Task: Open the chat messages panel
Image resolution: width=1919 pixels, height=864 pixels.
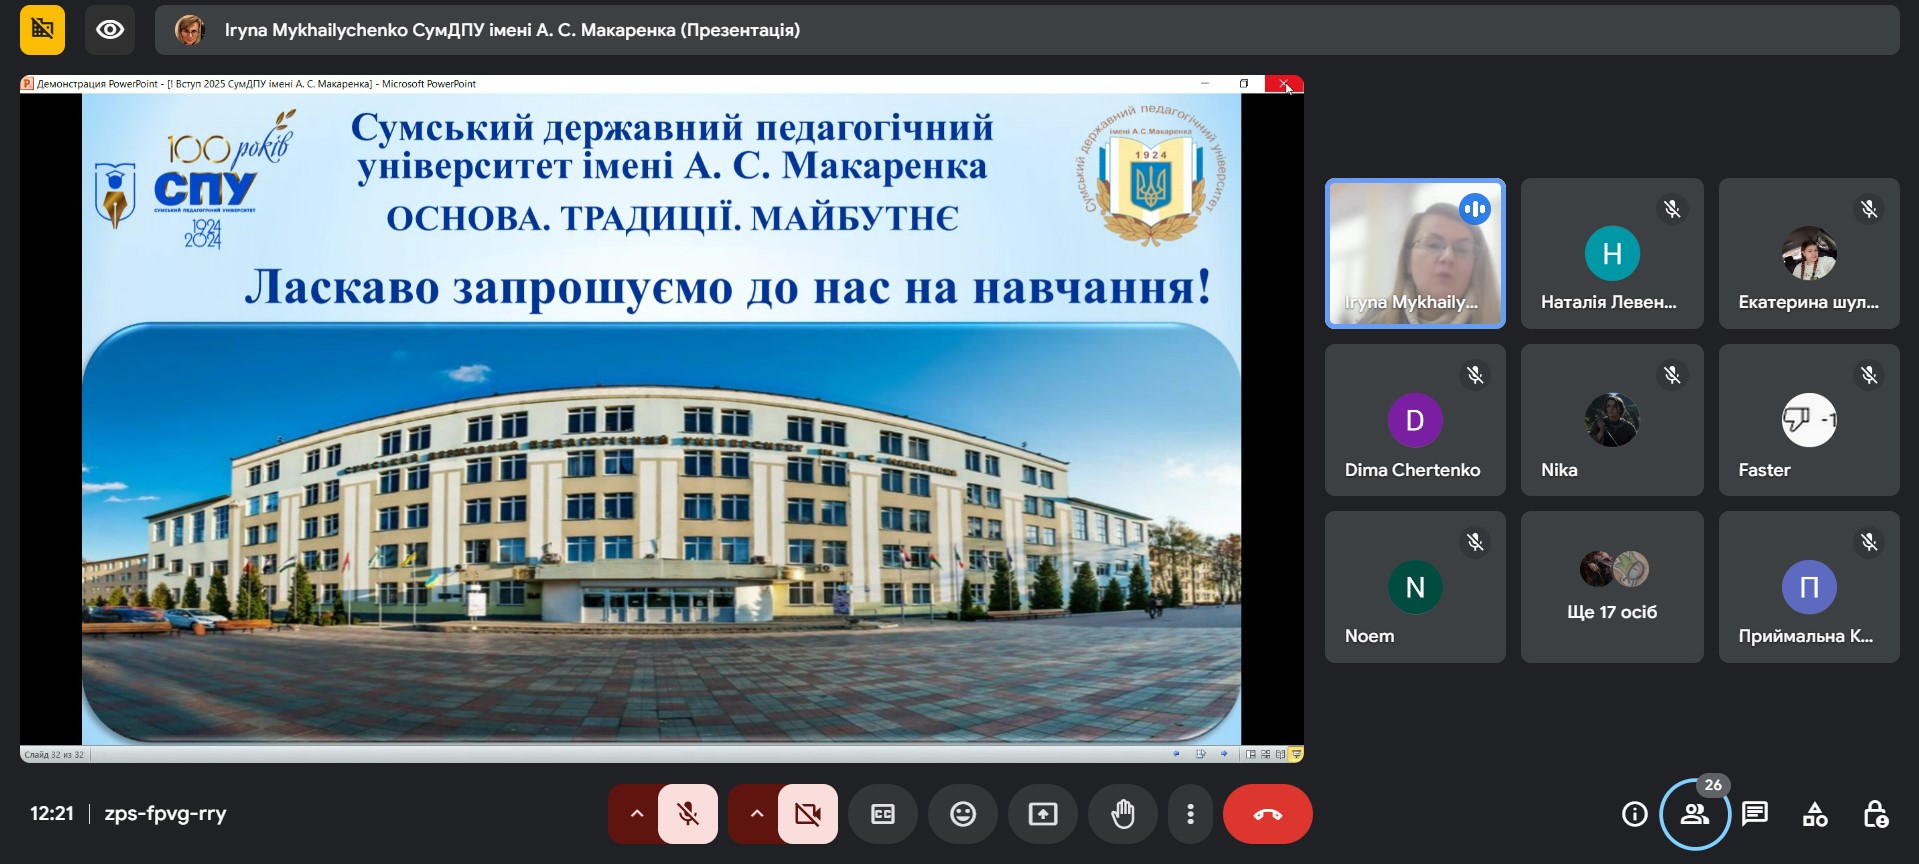Action: click(1755, 814)
